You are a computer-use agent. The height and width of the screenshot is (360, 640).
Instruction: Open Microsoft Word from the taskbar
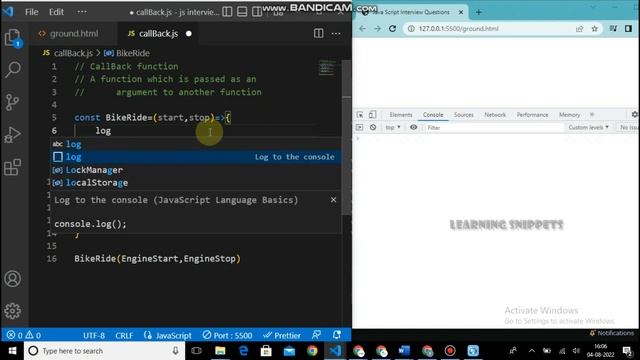click(x=404, y=351)
